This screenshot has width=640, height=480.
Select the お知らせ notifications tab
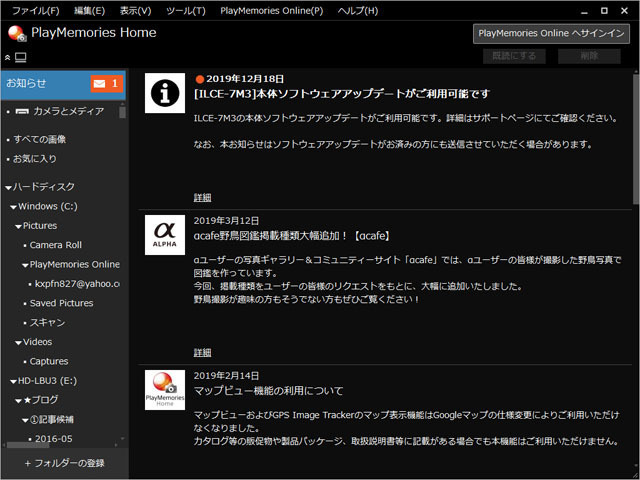pos(63,85)
